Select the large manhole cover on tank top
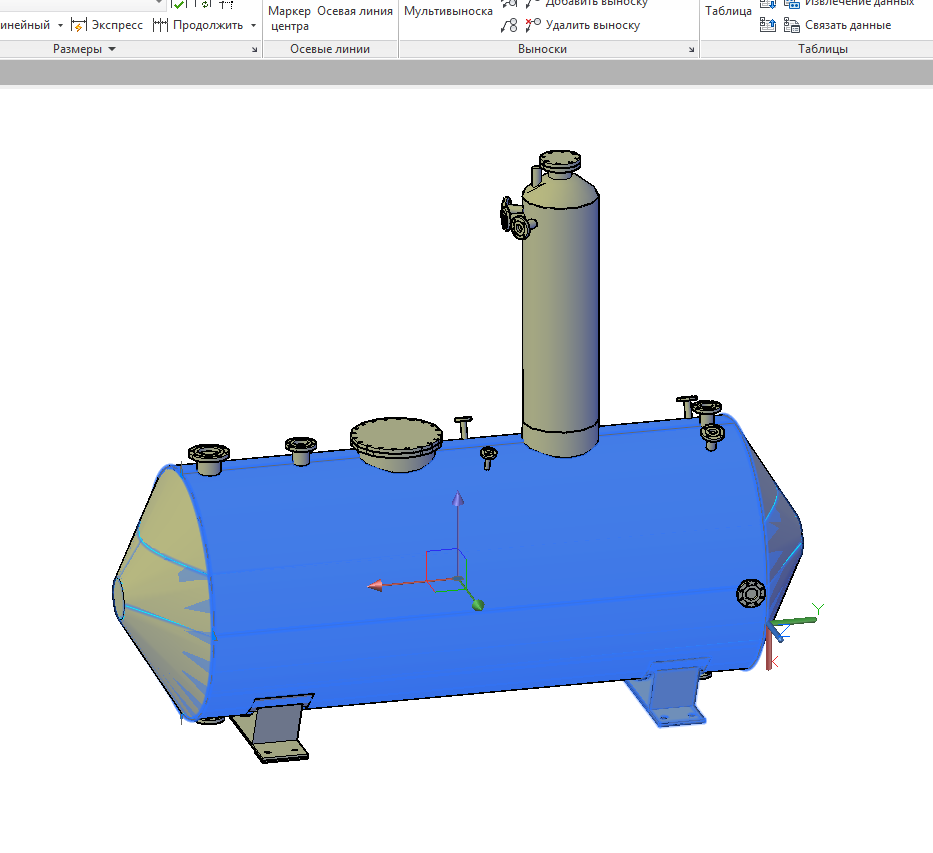Image resolution: width=933 pixels, height=853 pixels. point(396,440)
